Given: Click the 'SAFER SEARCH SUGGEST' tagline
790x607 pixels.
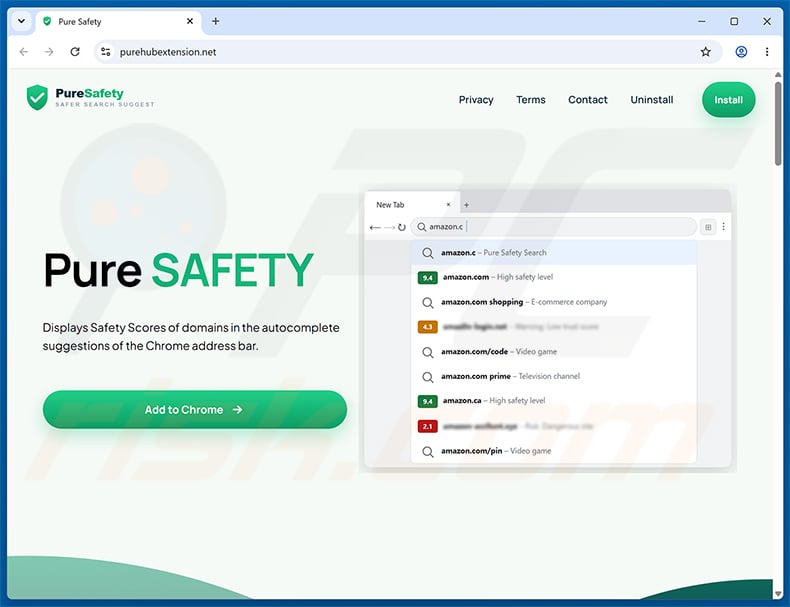Looking at the screenshot, I should (105, 104).
